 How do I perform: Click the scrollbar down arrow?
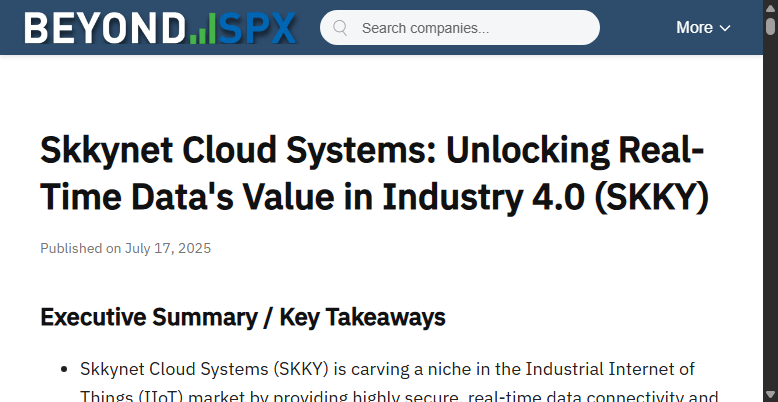point(771,396)
